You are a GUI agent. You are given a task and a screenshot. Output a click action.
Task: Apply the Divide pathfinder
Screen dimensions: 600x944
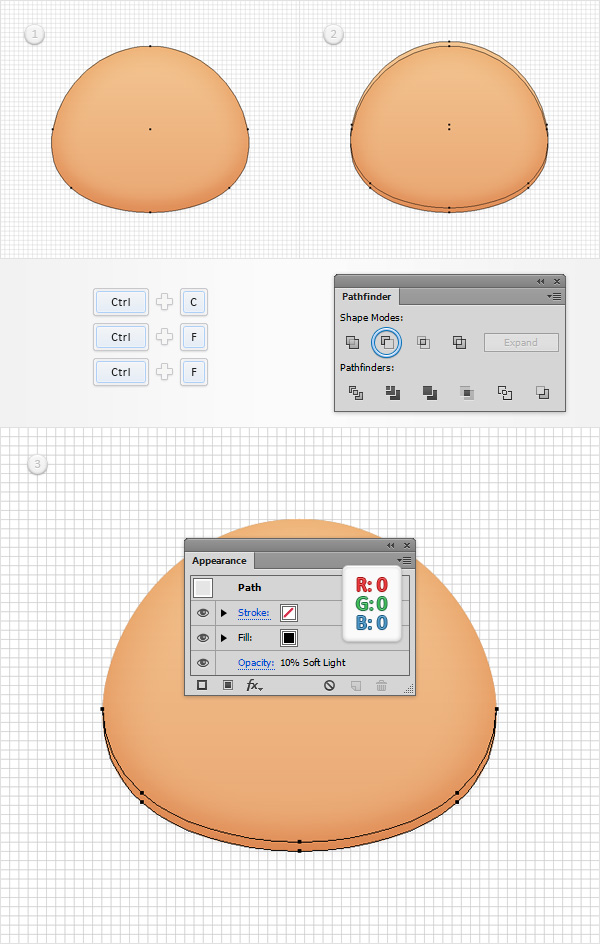(x=356, y=393)
